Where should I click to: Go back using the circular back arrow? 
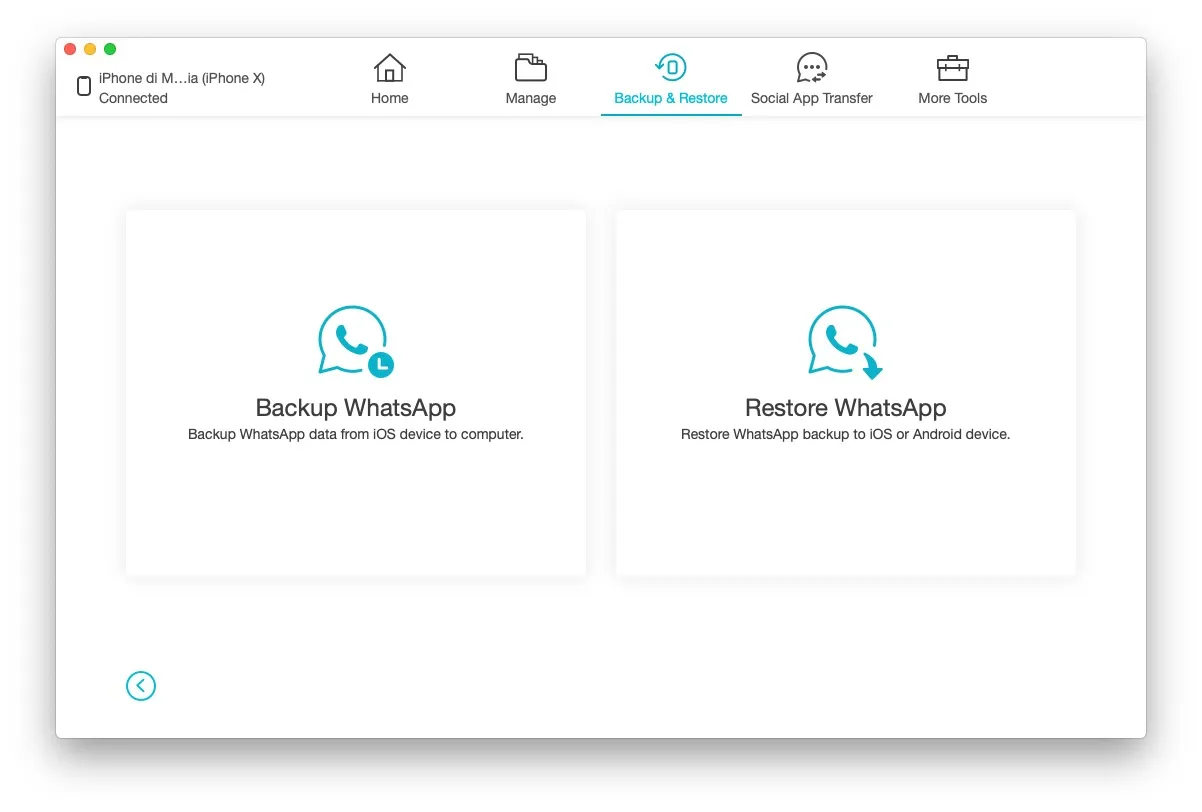pyautogui.click(x=140, y=686)
